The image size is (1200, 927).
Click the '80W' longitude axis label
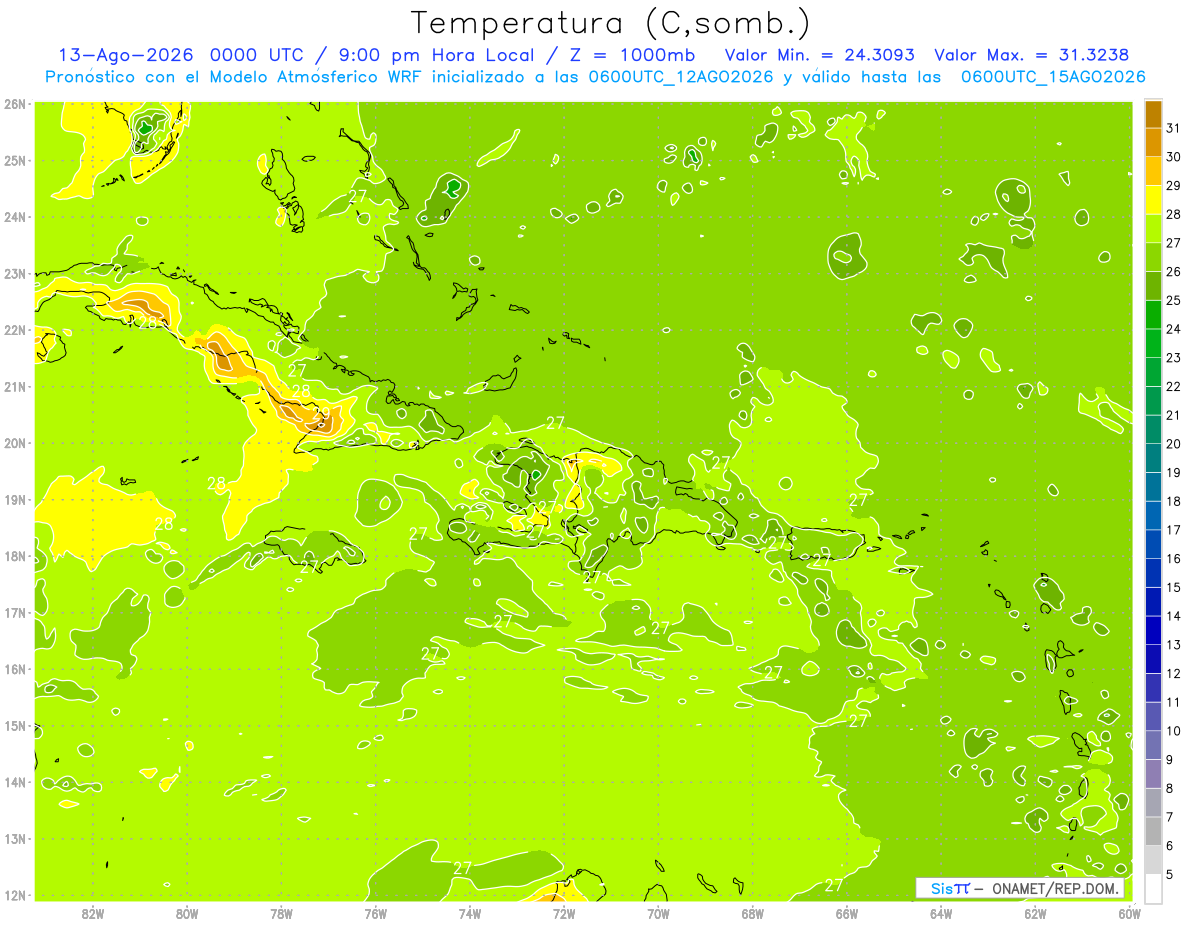tap(187, 913)
